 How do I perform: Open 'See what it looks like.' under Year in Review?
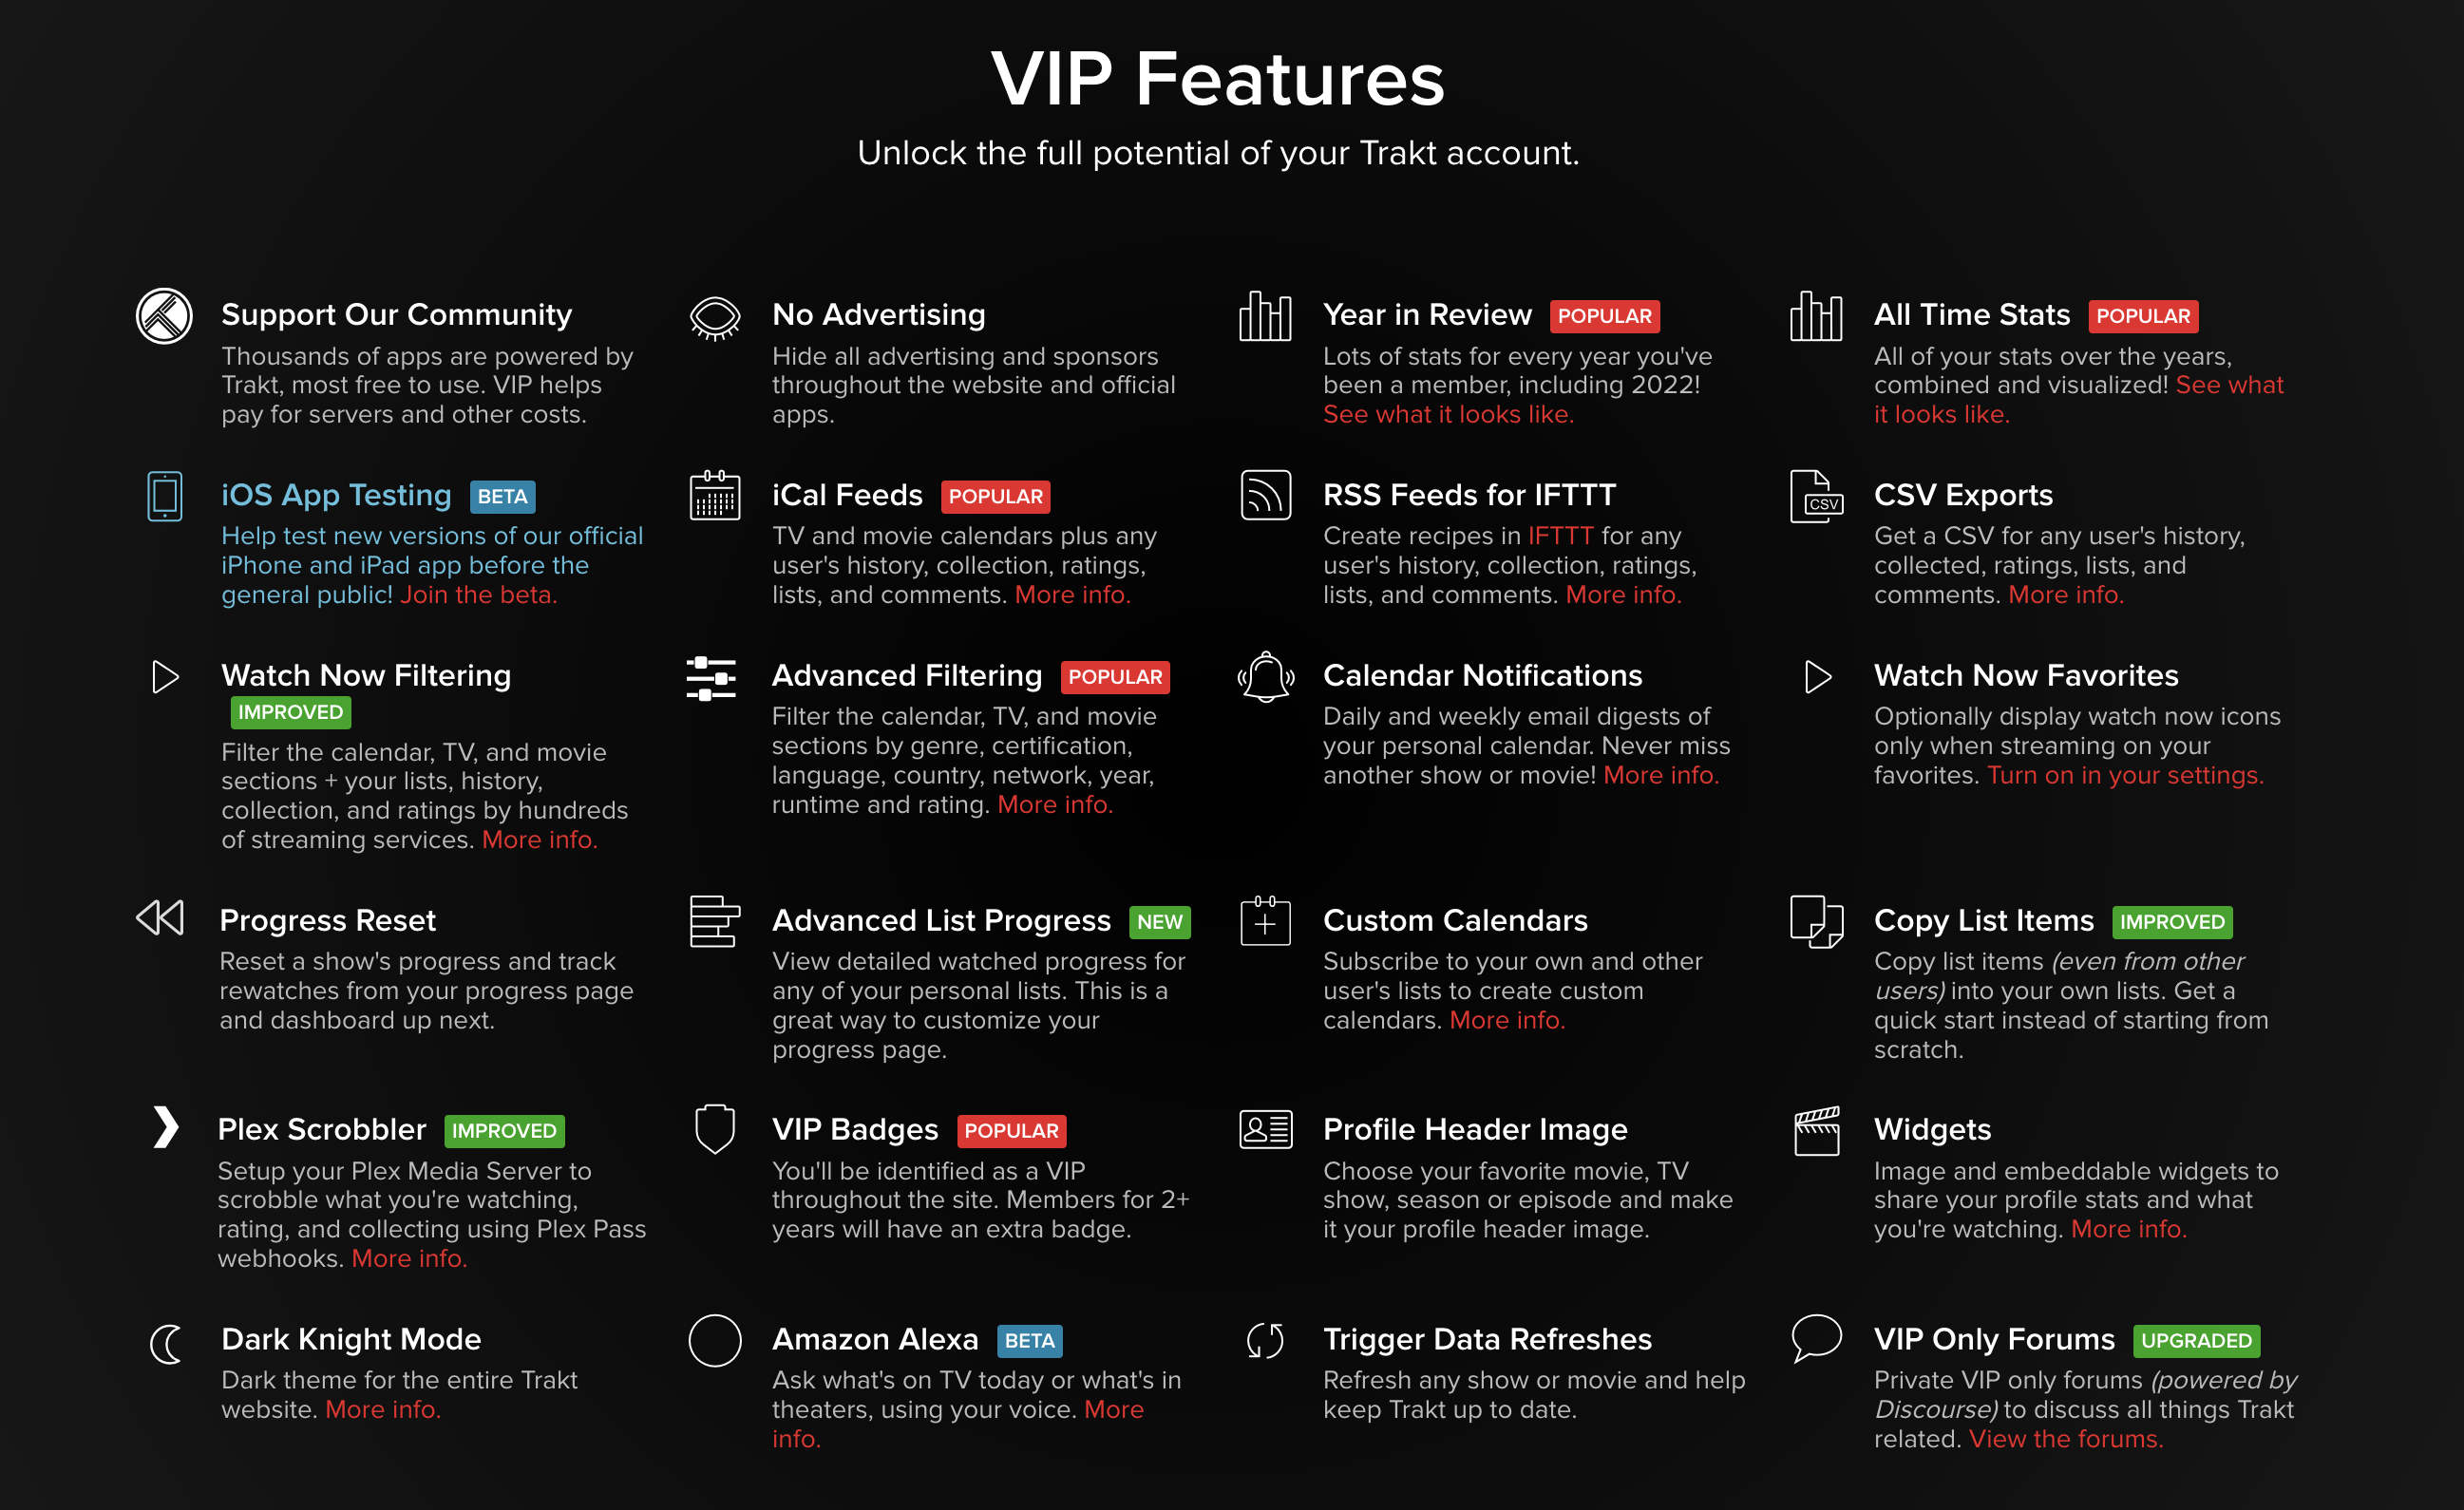[x=1448, y=414]
